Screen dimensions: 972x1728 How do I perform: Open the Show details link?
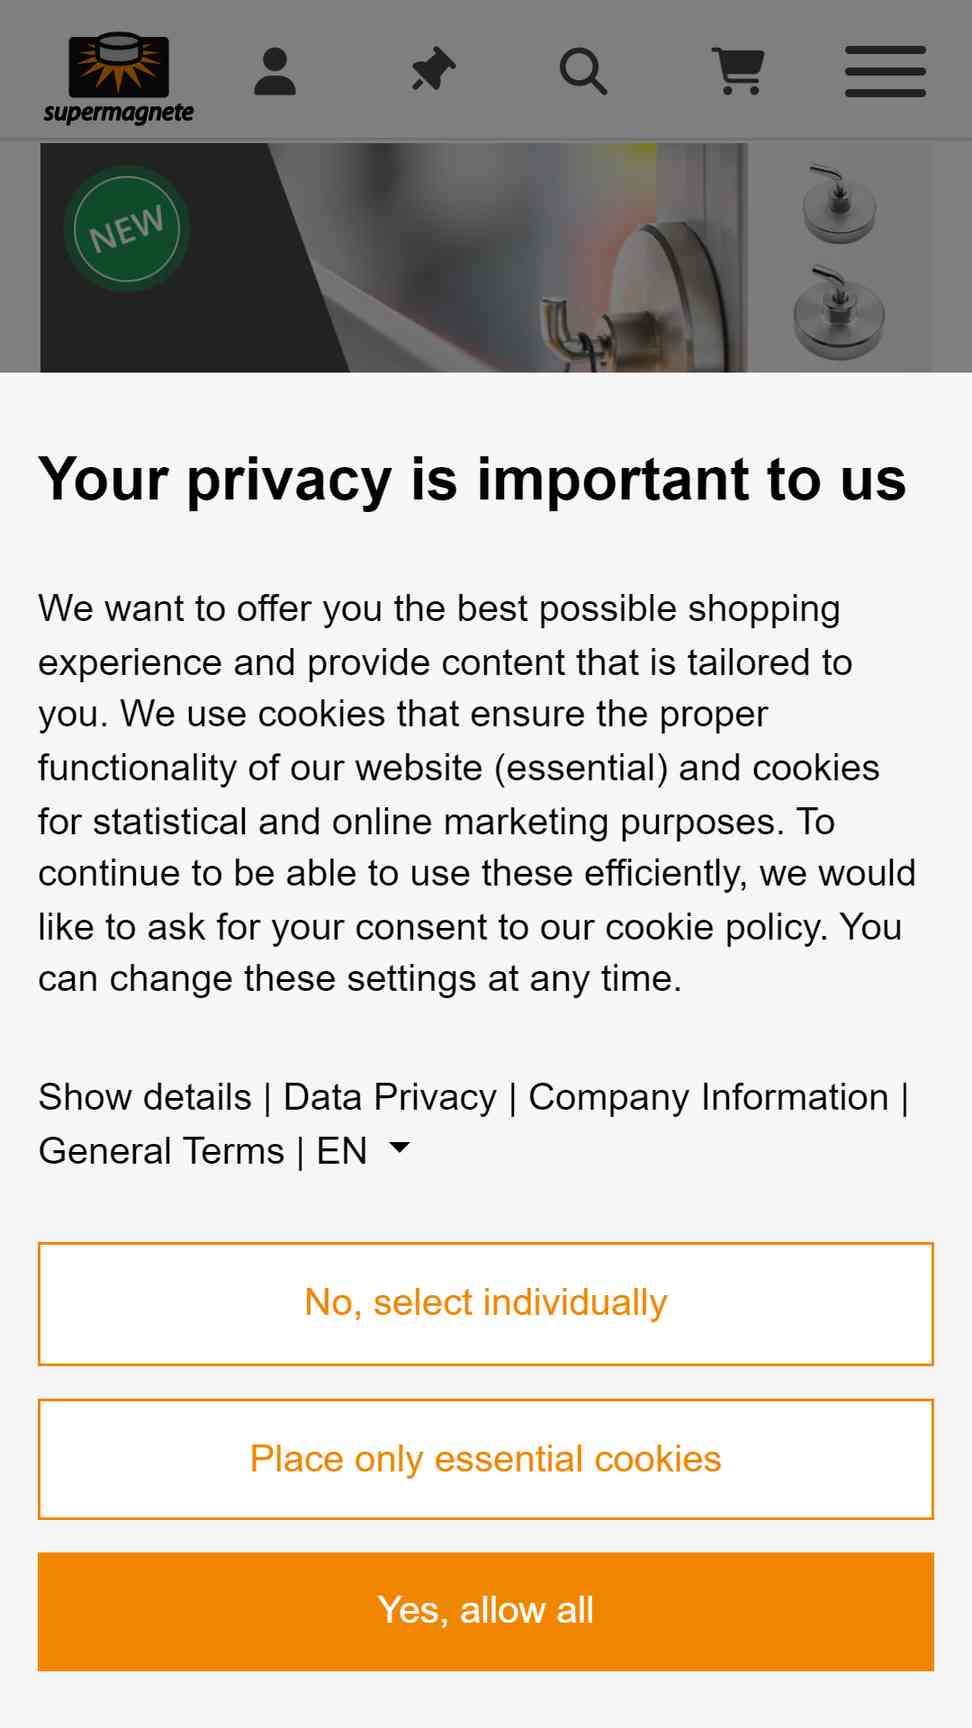coord(145,1097)
